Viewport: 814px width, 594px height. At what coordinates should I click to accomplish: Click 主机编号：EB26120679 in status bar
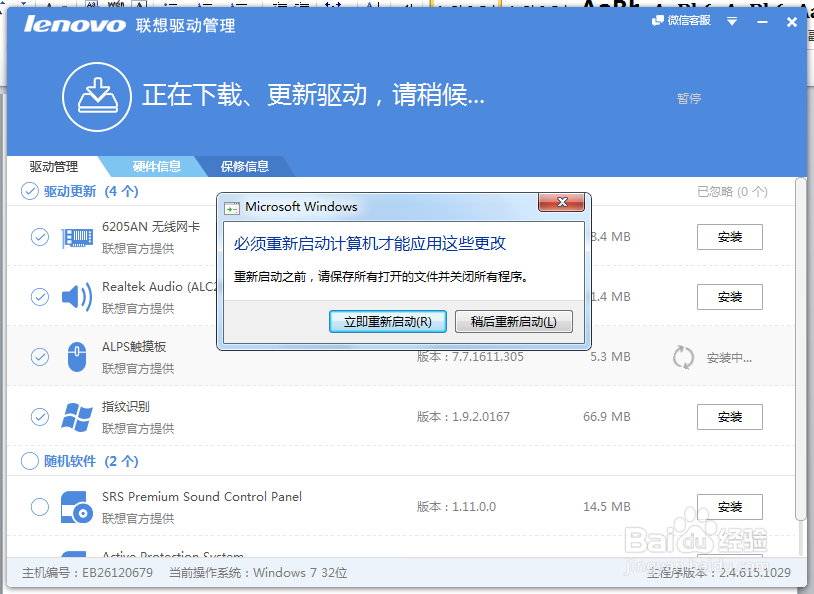point(87,573)
